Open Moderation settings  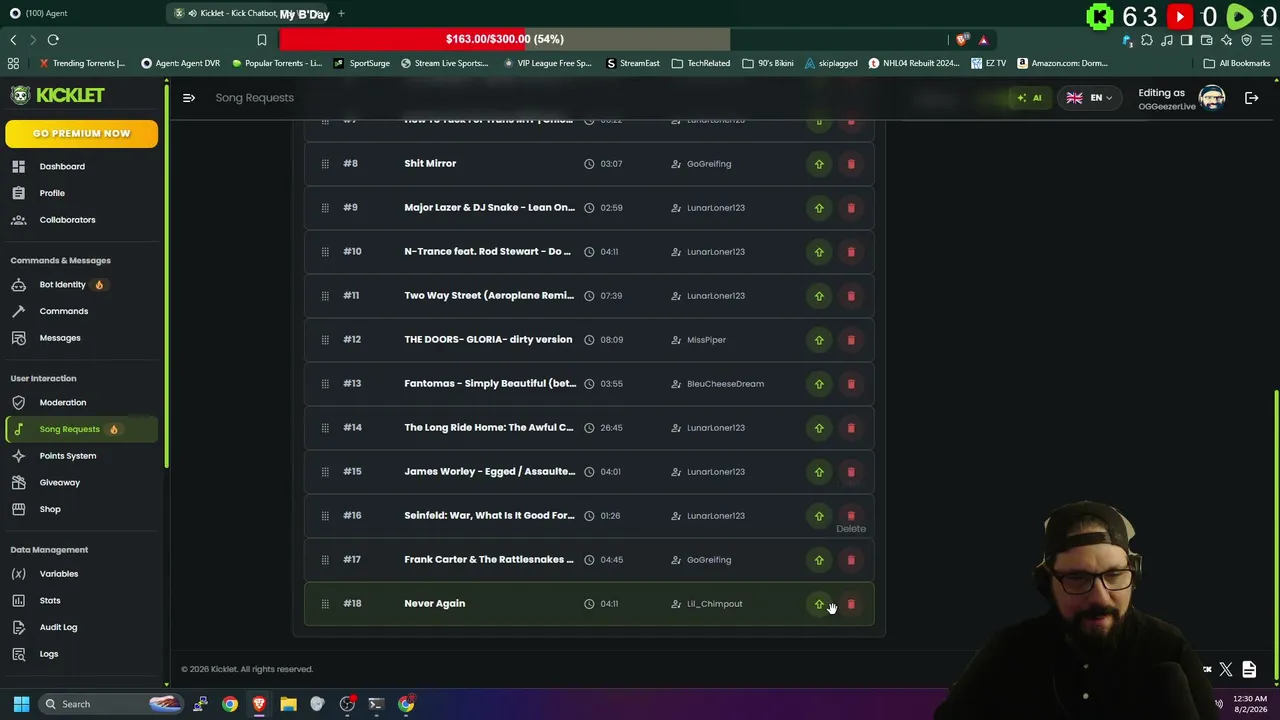63,403
